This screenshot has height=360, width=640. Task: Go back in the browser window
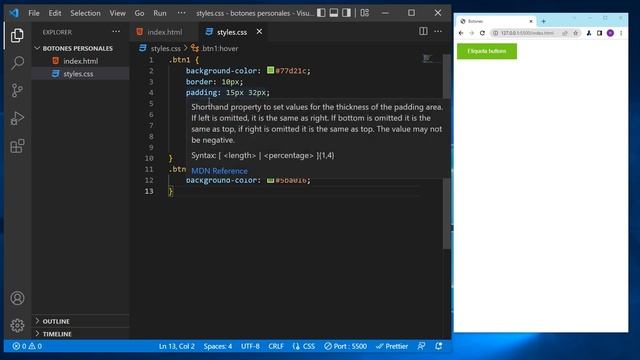click(x=461, y=33)
